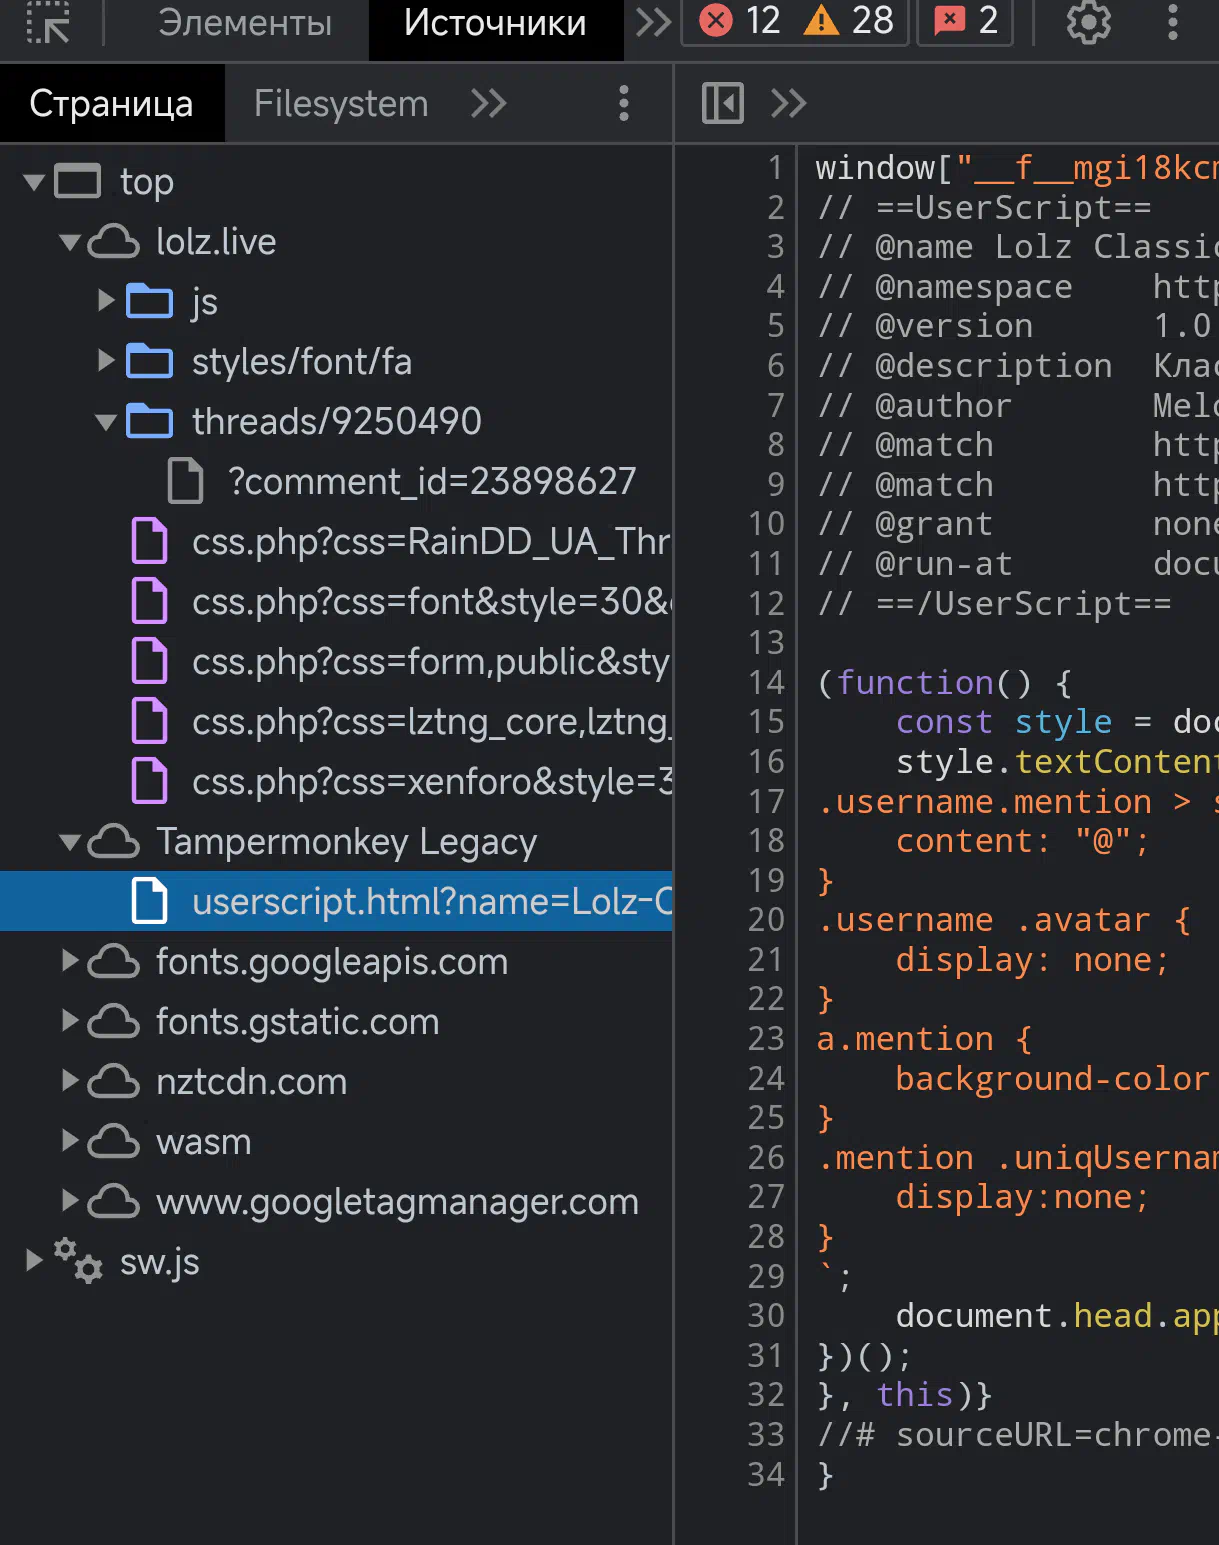Open the issues counter showing 2

click(965, 21)
